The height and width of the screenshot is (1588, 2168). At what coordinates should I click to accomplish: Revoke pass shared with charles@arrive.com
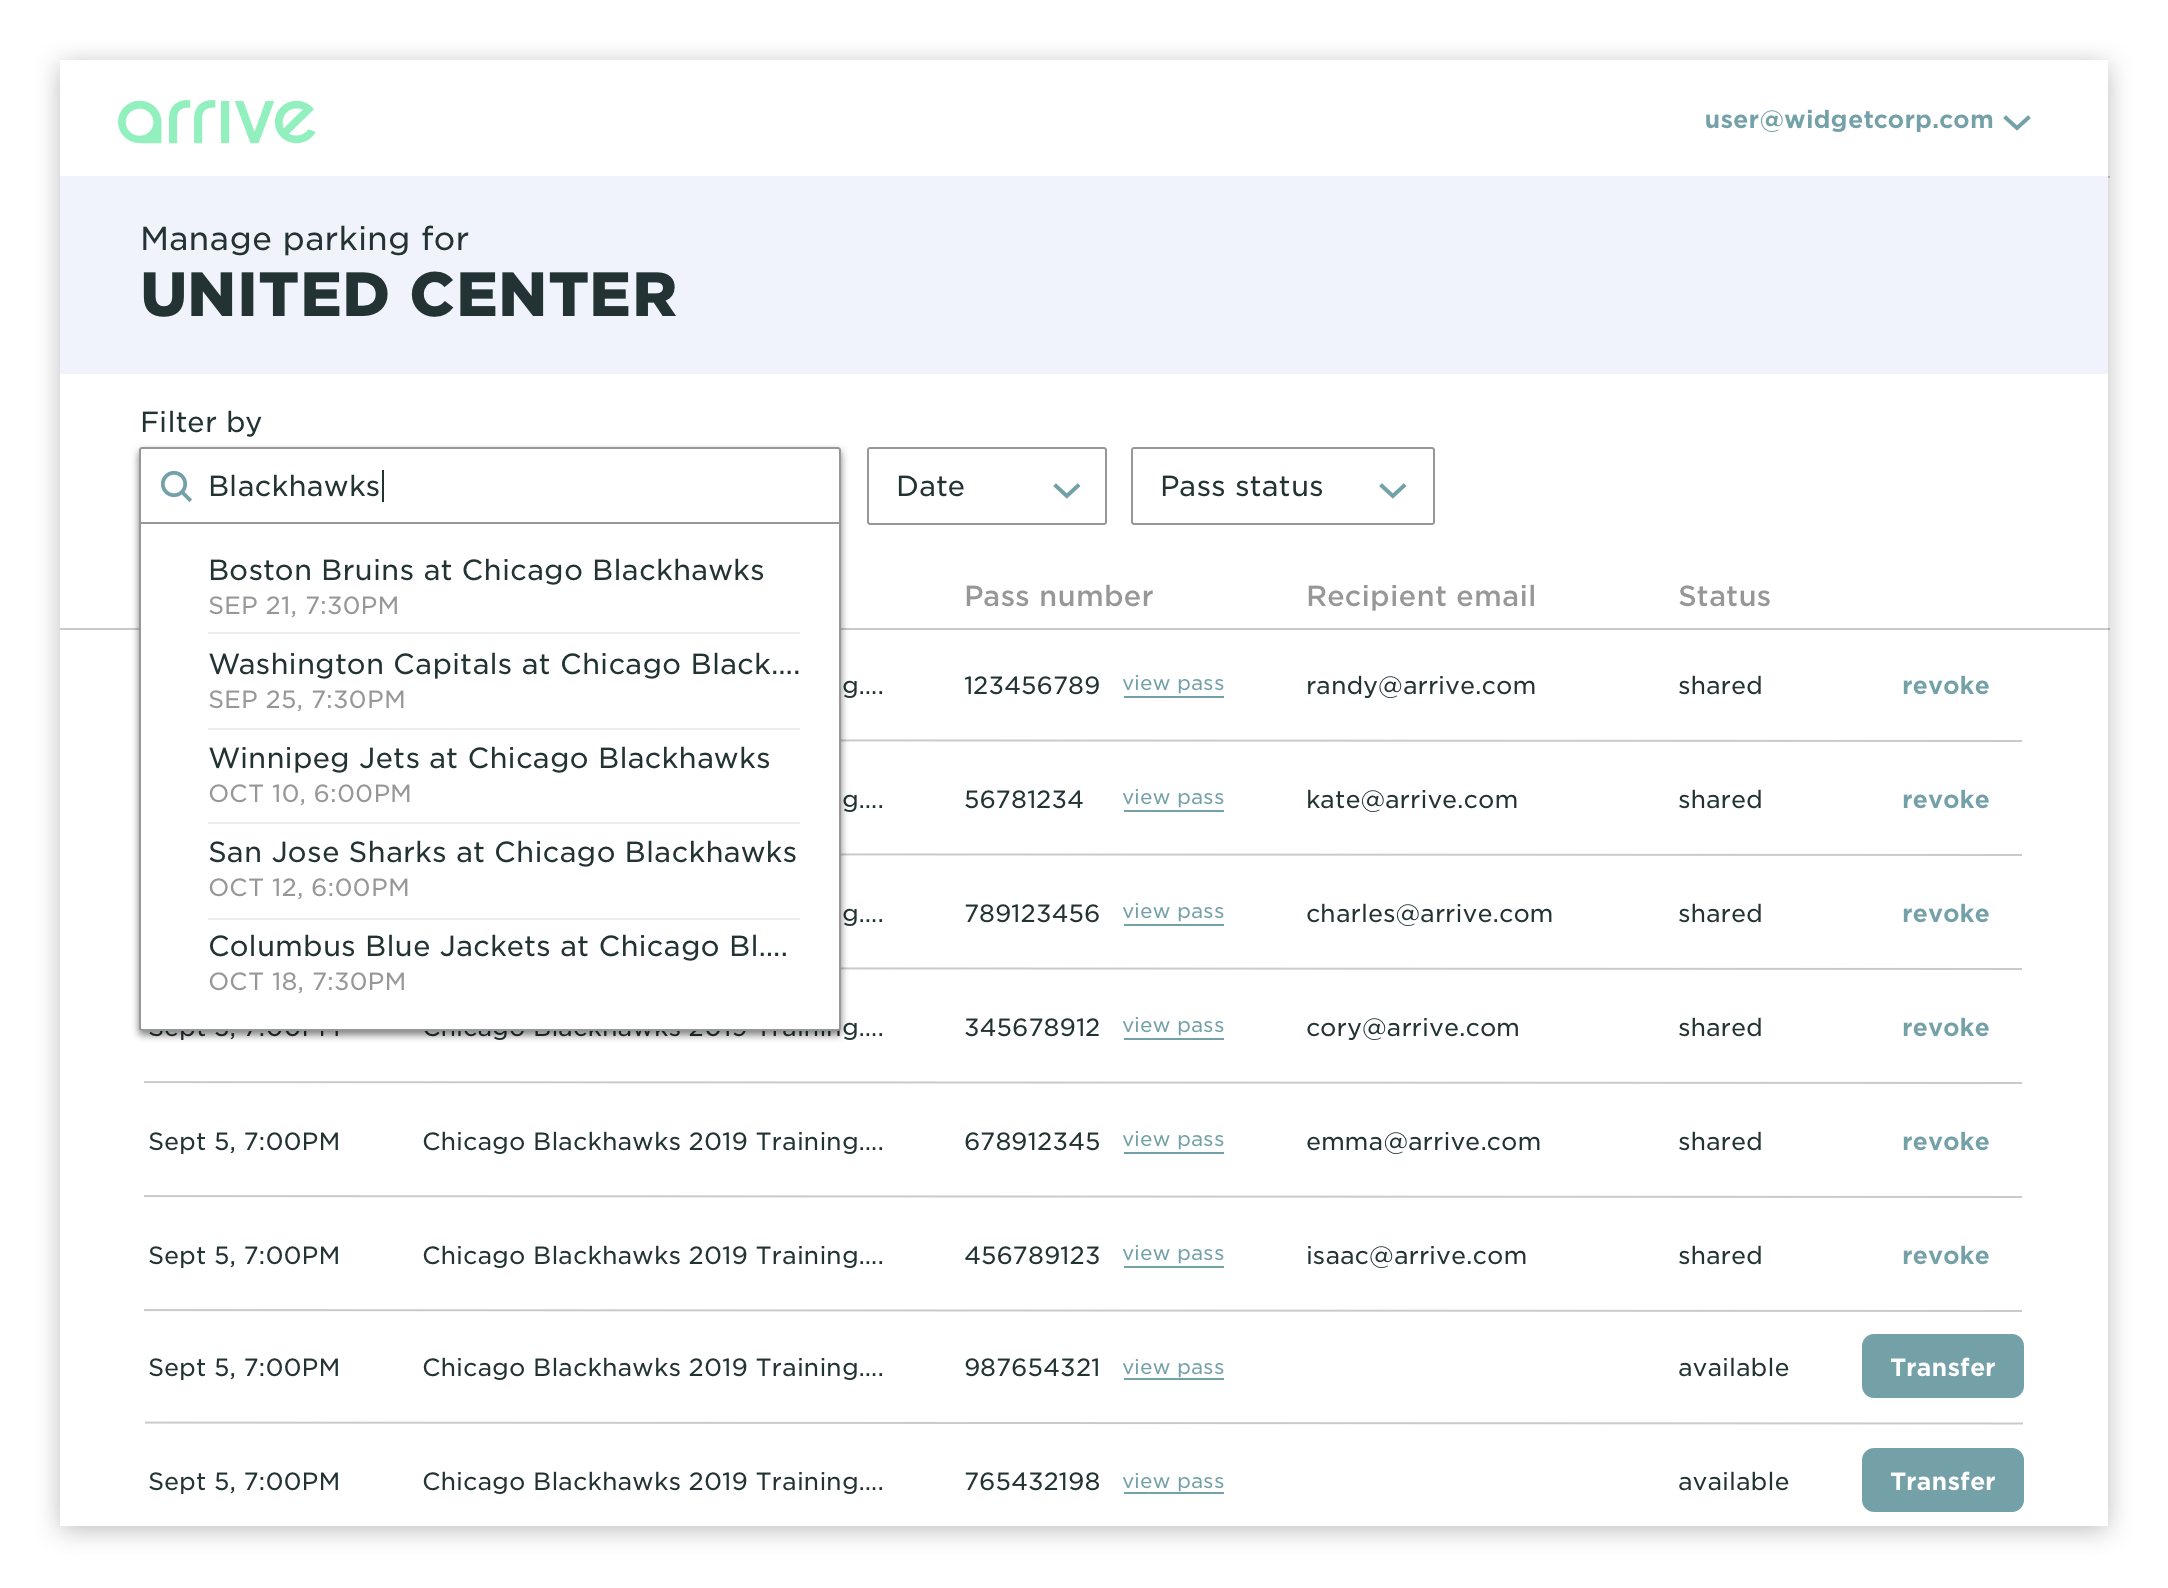(x=1945, y=914)
